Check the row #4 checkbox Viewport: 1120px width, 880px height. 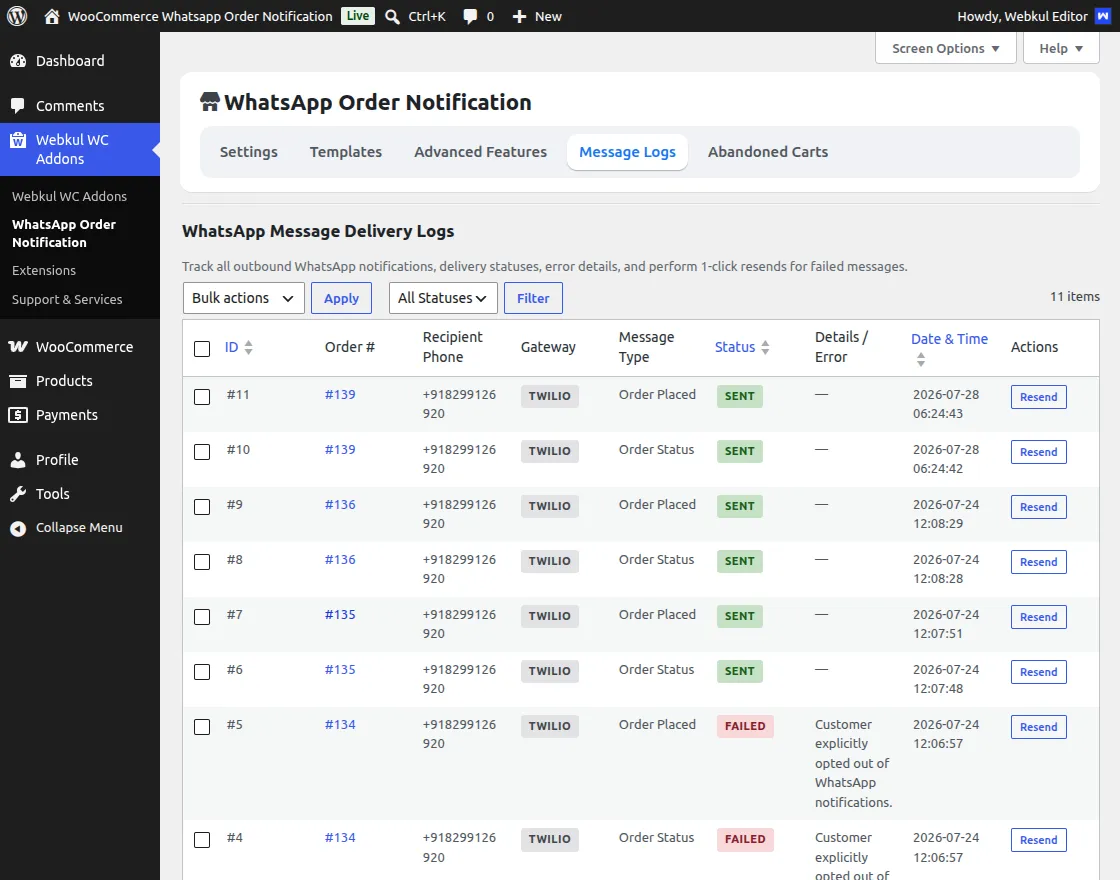[x=202, y=839]
